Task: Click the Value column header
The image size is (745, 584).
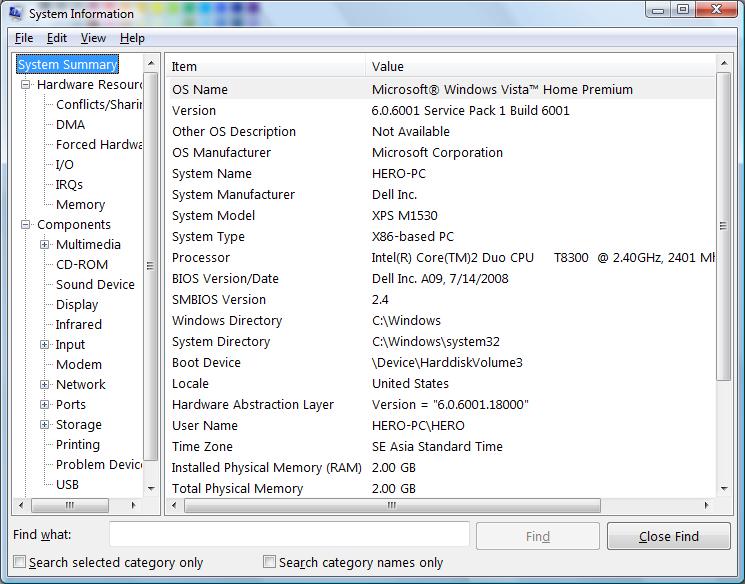Action: coord(540,67)
